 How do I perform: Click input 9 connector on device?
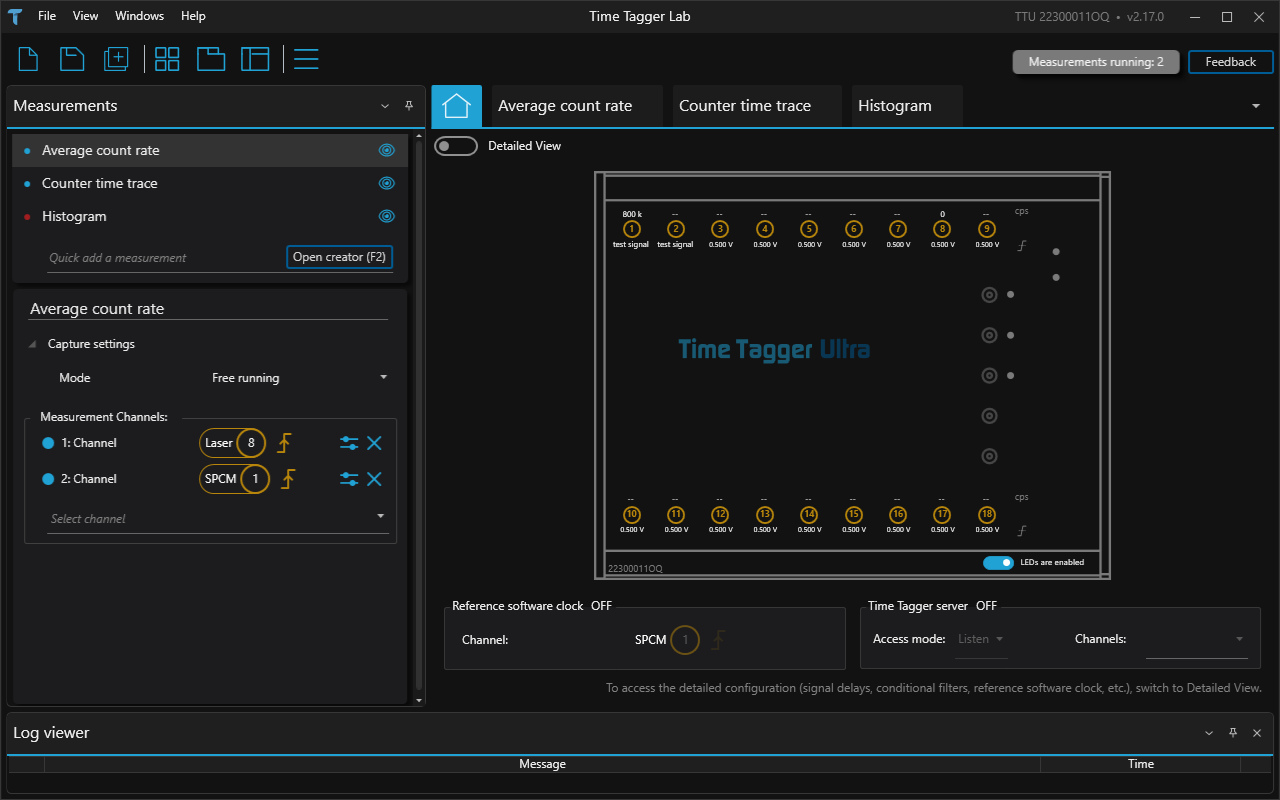click(987, 229)
